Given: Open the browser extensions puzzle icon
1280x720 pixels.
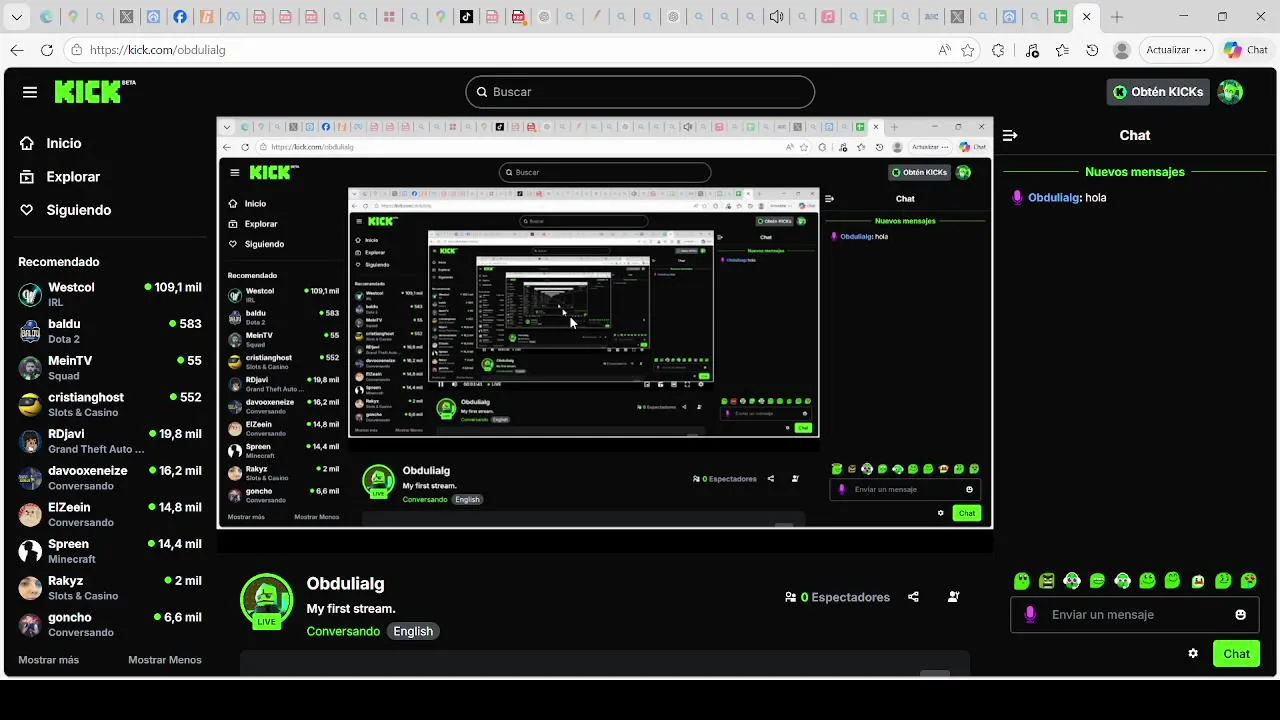Looking at the screenshot, I should [998, 50].
